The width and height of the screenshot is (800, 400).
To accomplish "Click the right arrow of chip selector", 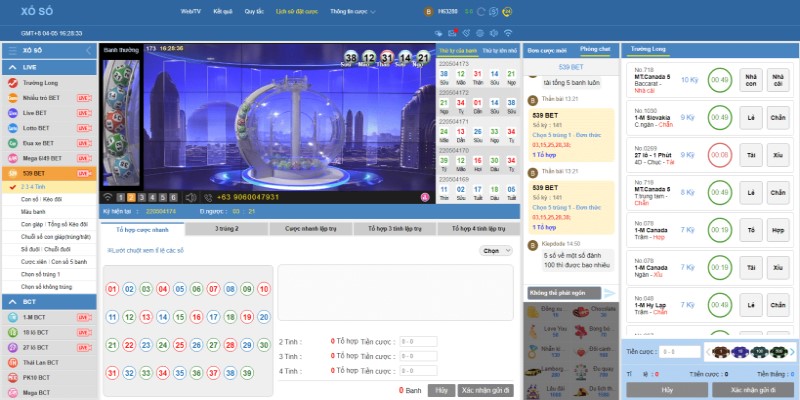I will click(792, 352).
